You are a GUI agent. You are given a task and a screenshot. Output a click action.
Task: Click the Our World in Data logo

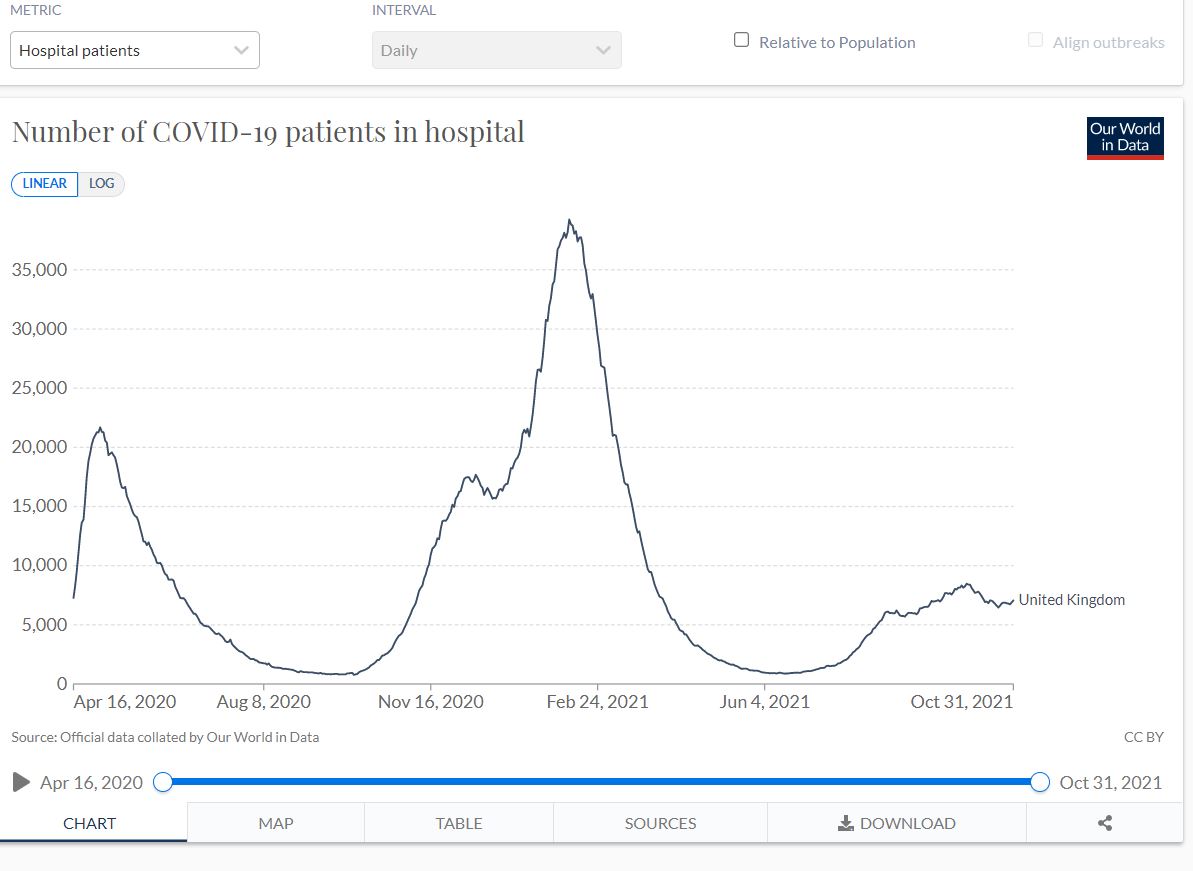1125,138
